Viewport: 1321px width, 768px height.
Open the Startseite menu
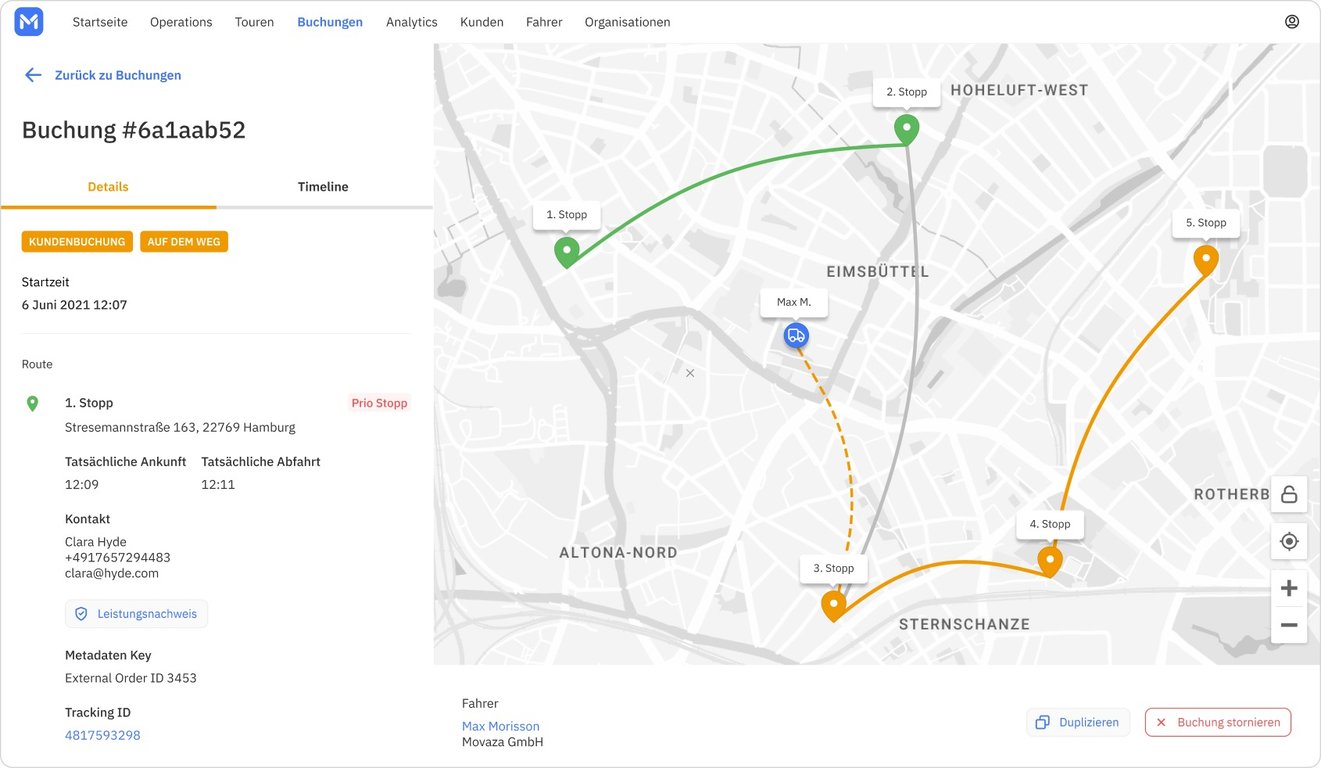(x=100, y=22)
